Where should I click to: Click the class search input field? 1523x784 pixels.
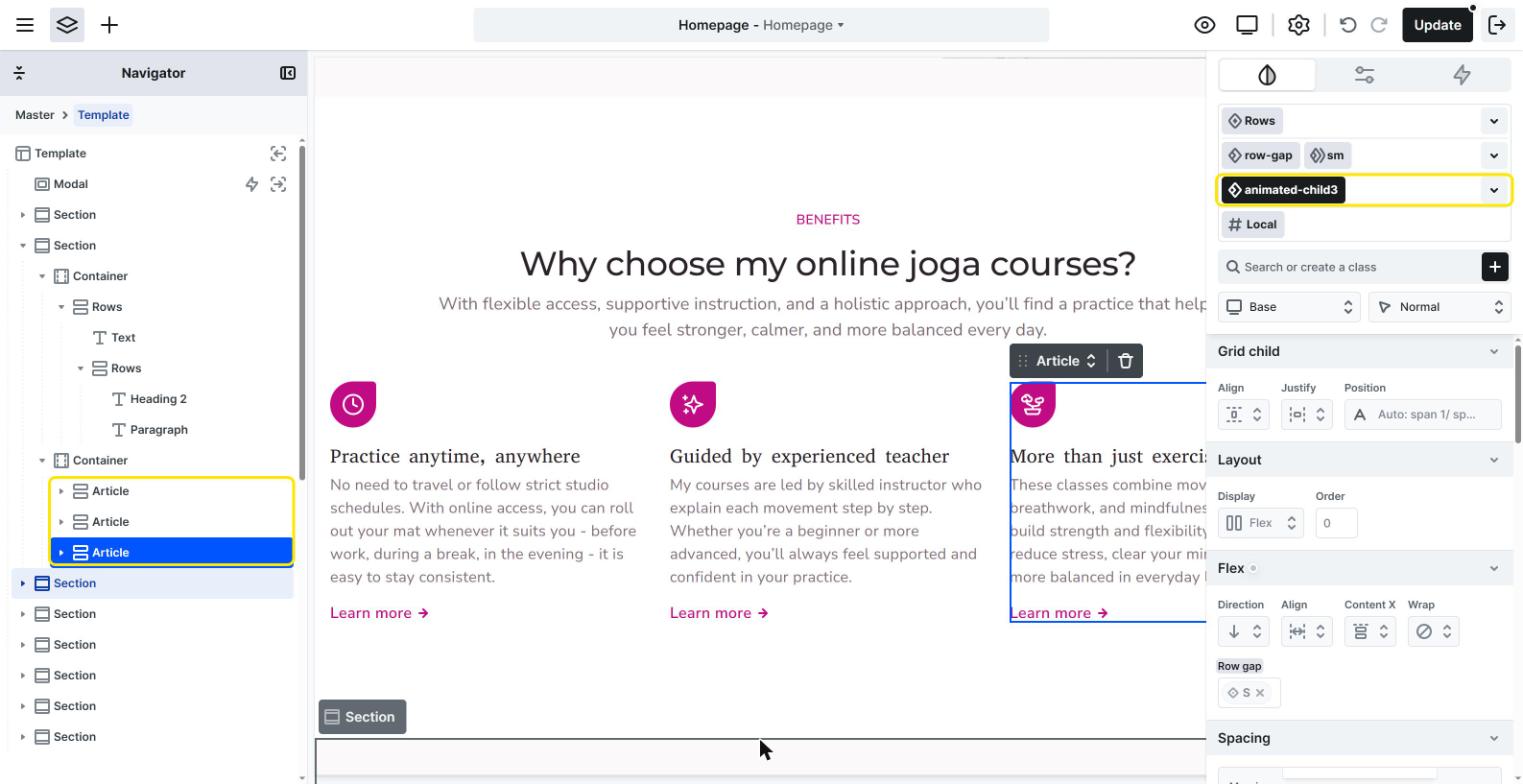point(1348,267)
